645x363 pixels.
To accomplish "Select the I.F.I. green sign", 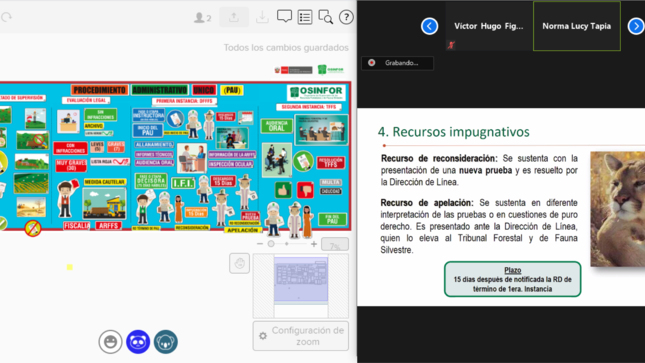I will tap(183, 183).
